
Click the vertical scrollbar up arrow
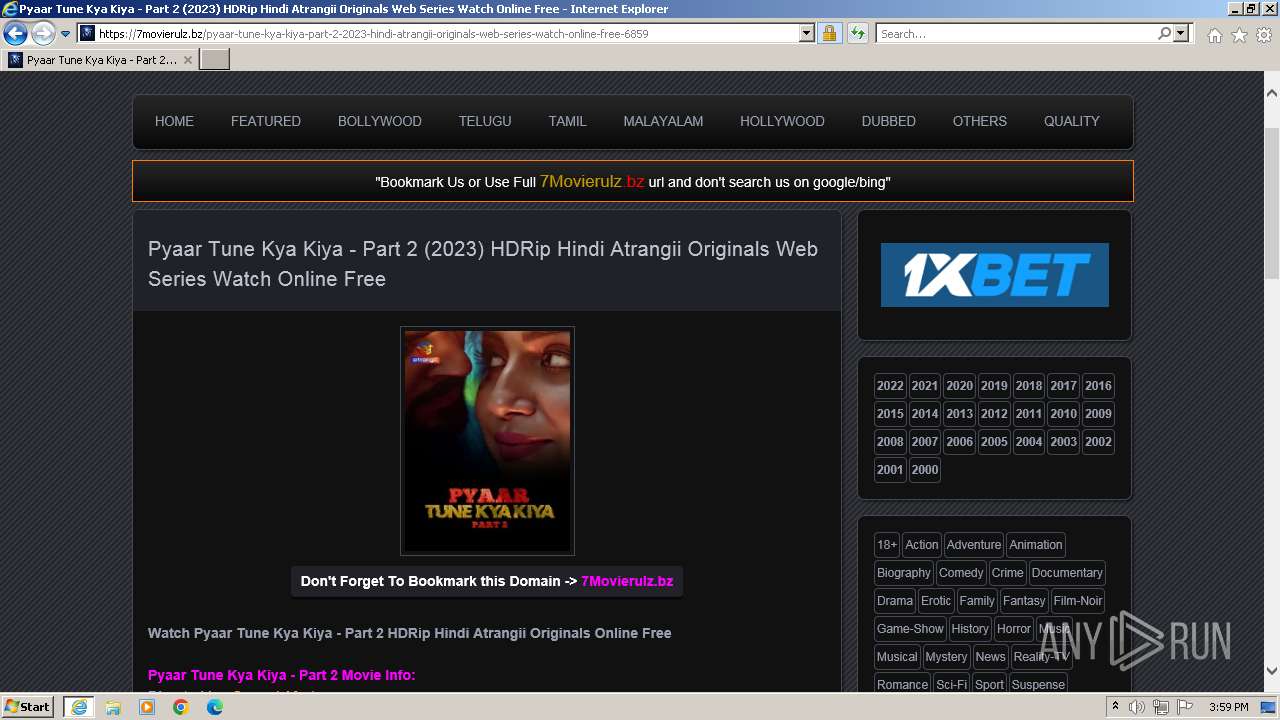click(1272, 92)
